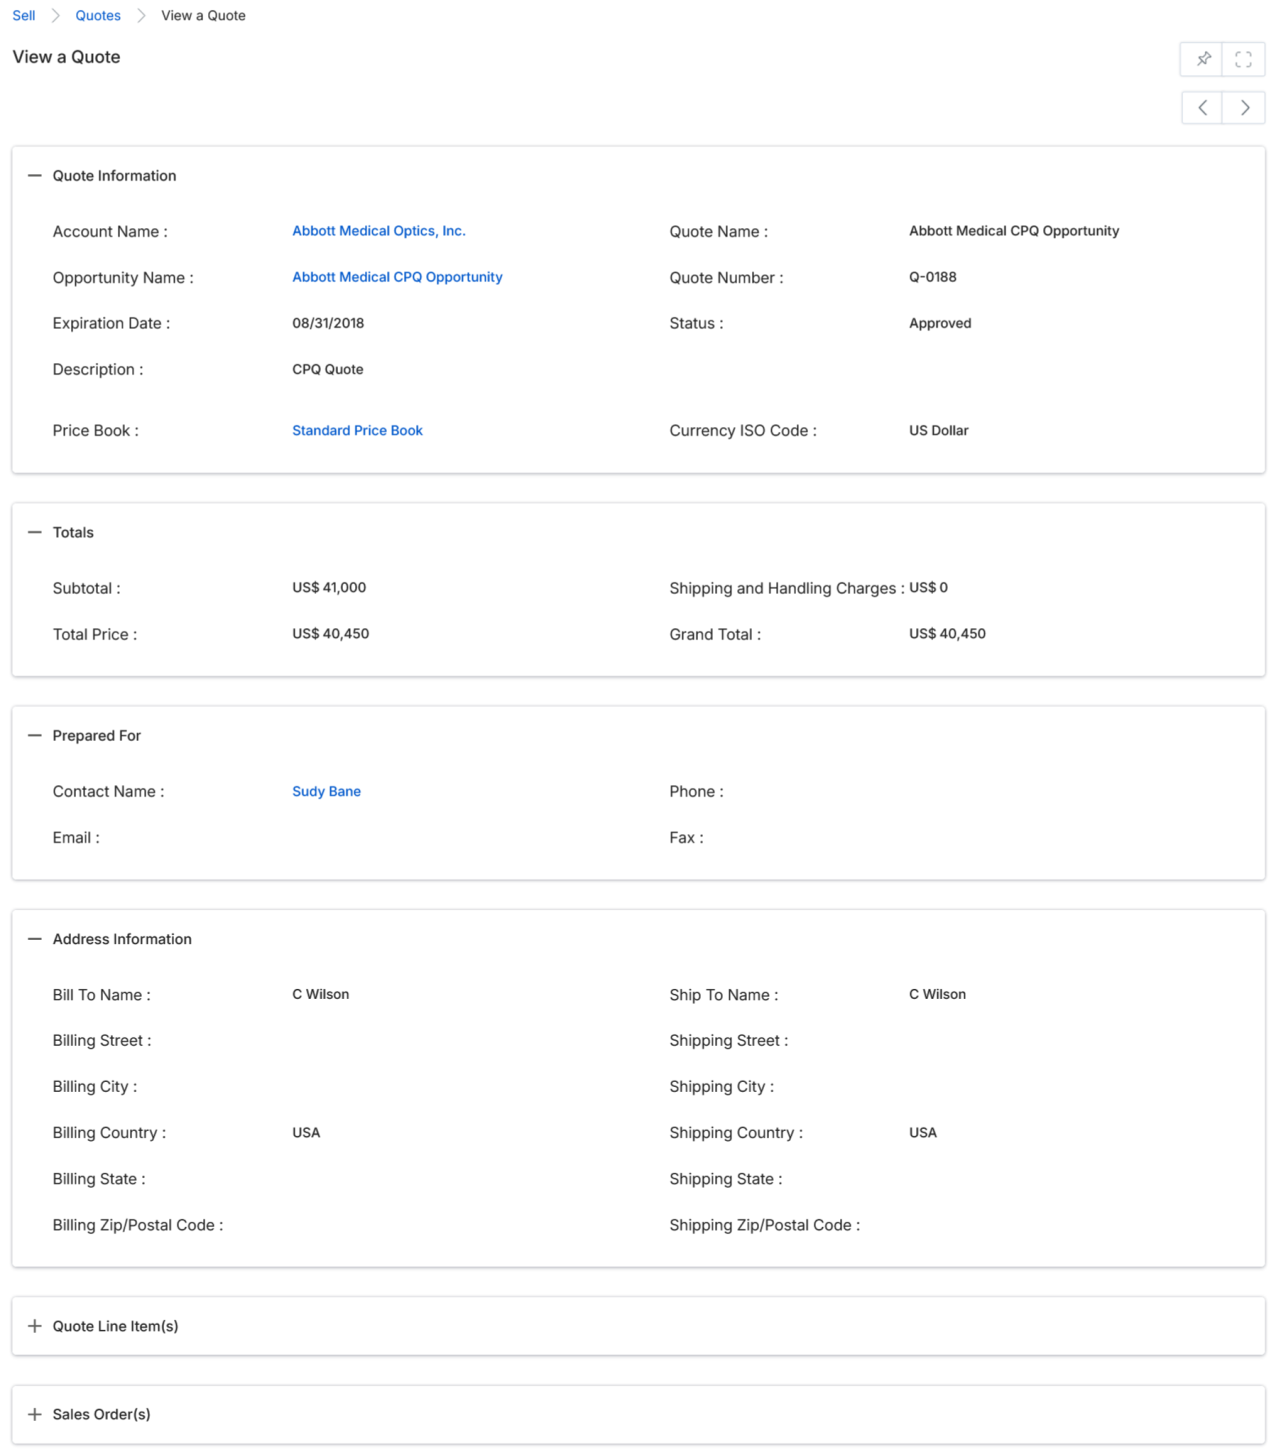
Task: Collapse the Prepared For section
Action: click(x=35, y=736)
